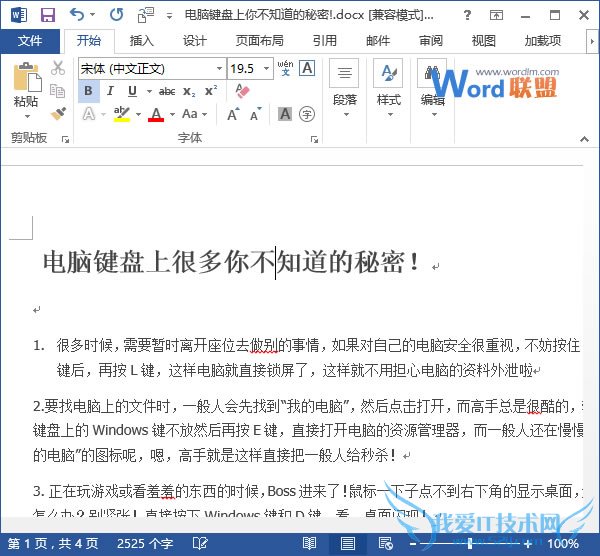Click the enclosed character 字 icon
The image size is (600, 556).
click(307, 114)
